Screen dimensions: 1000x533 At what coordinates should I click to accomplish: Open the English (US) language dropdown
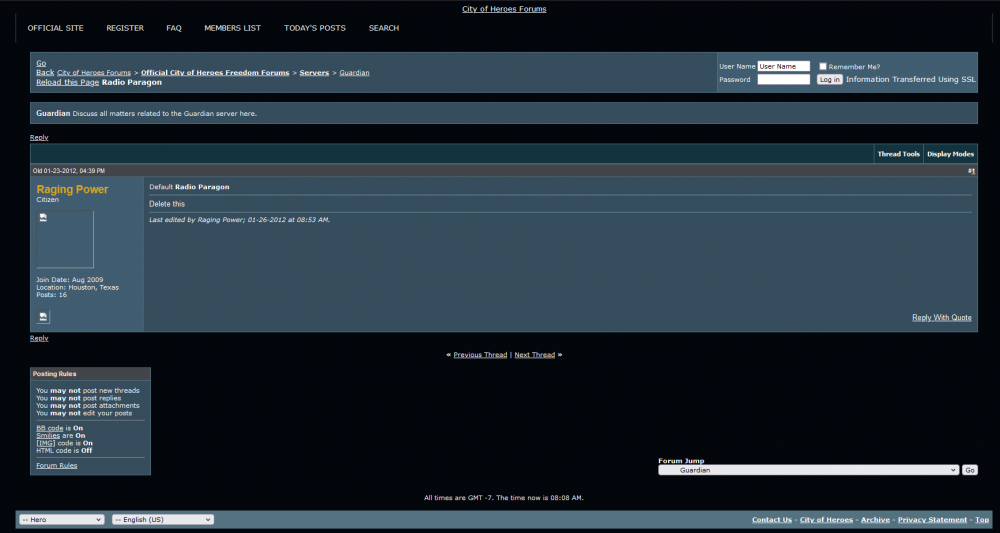point(163,520)
